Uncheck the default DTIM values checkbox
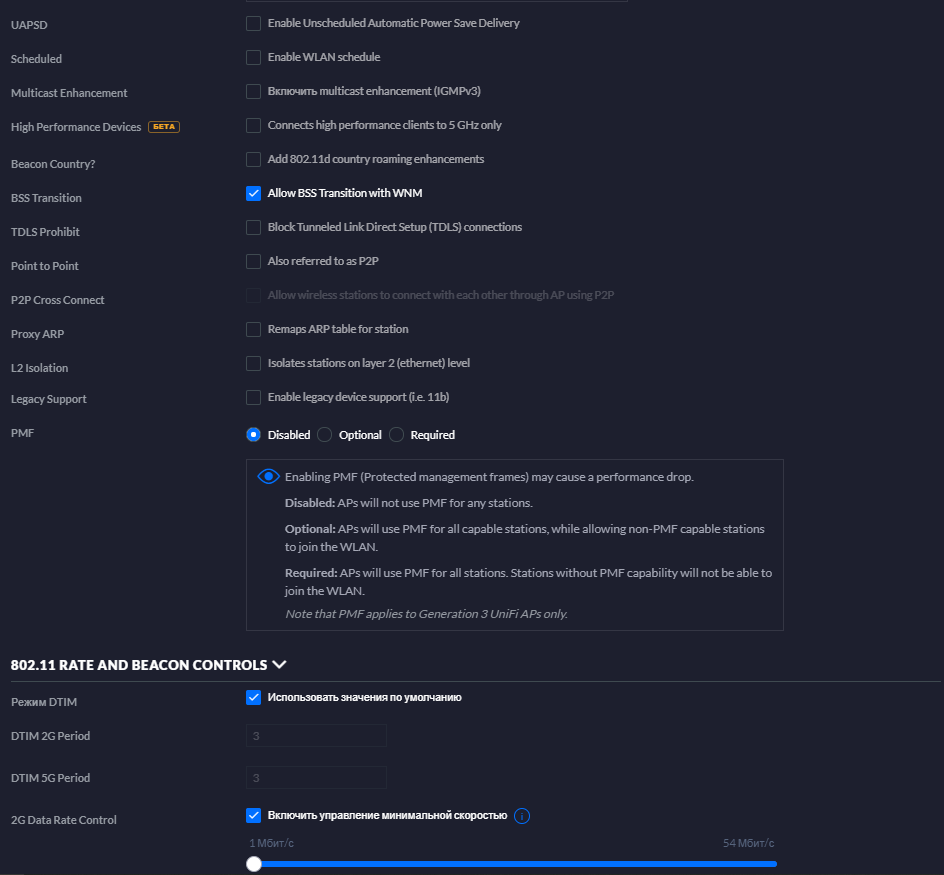 pos(254,697)
